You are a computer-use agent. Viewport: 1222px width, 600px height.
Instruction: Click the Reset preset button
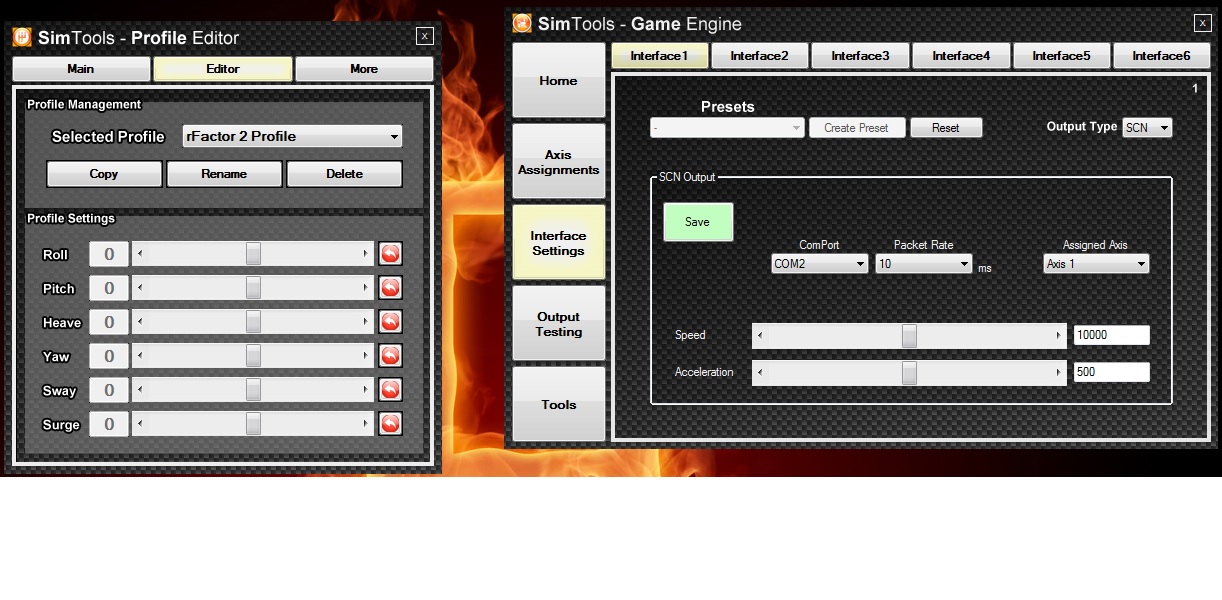(946, 128)
